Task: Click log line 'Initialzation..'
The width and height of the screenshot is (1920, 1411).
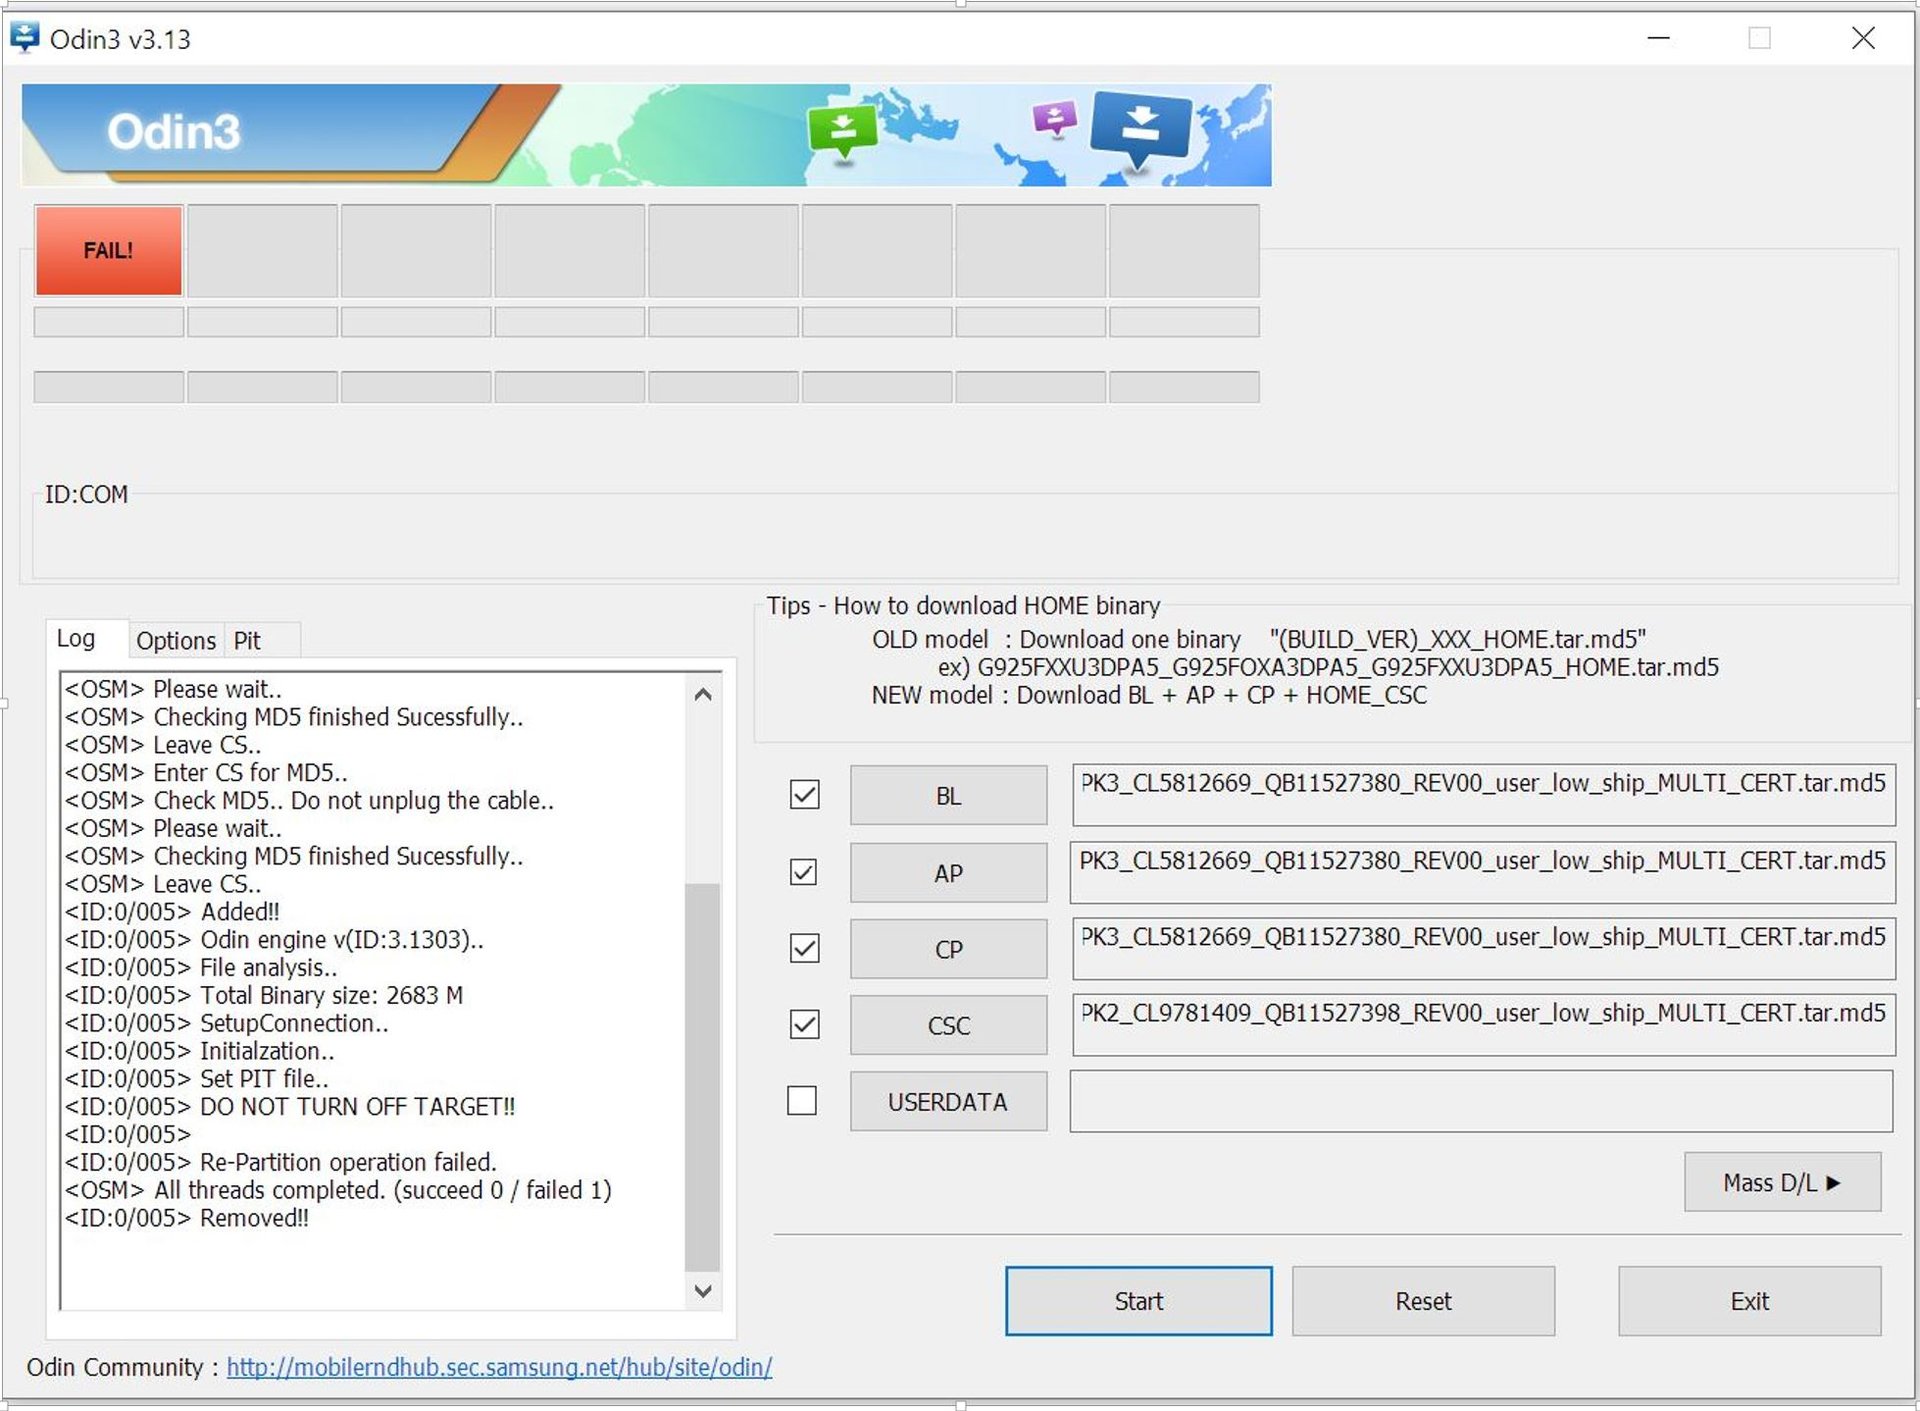Action: point(200,1051)
